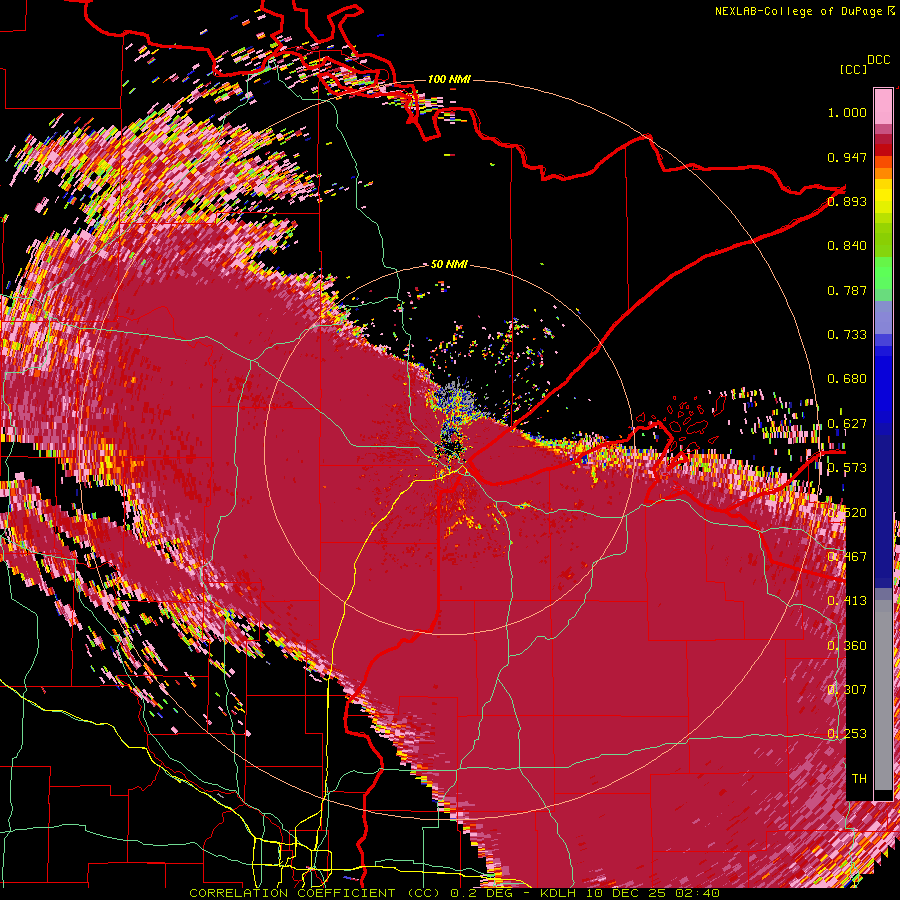
Task: Click the NEXLAB-College of DuPage title text
Action: [x=798, y=11]
